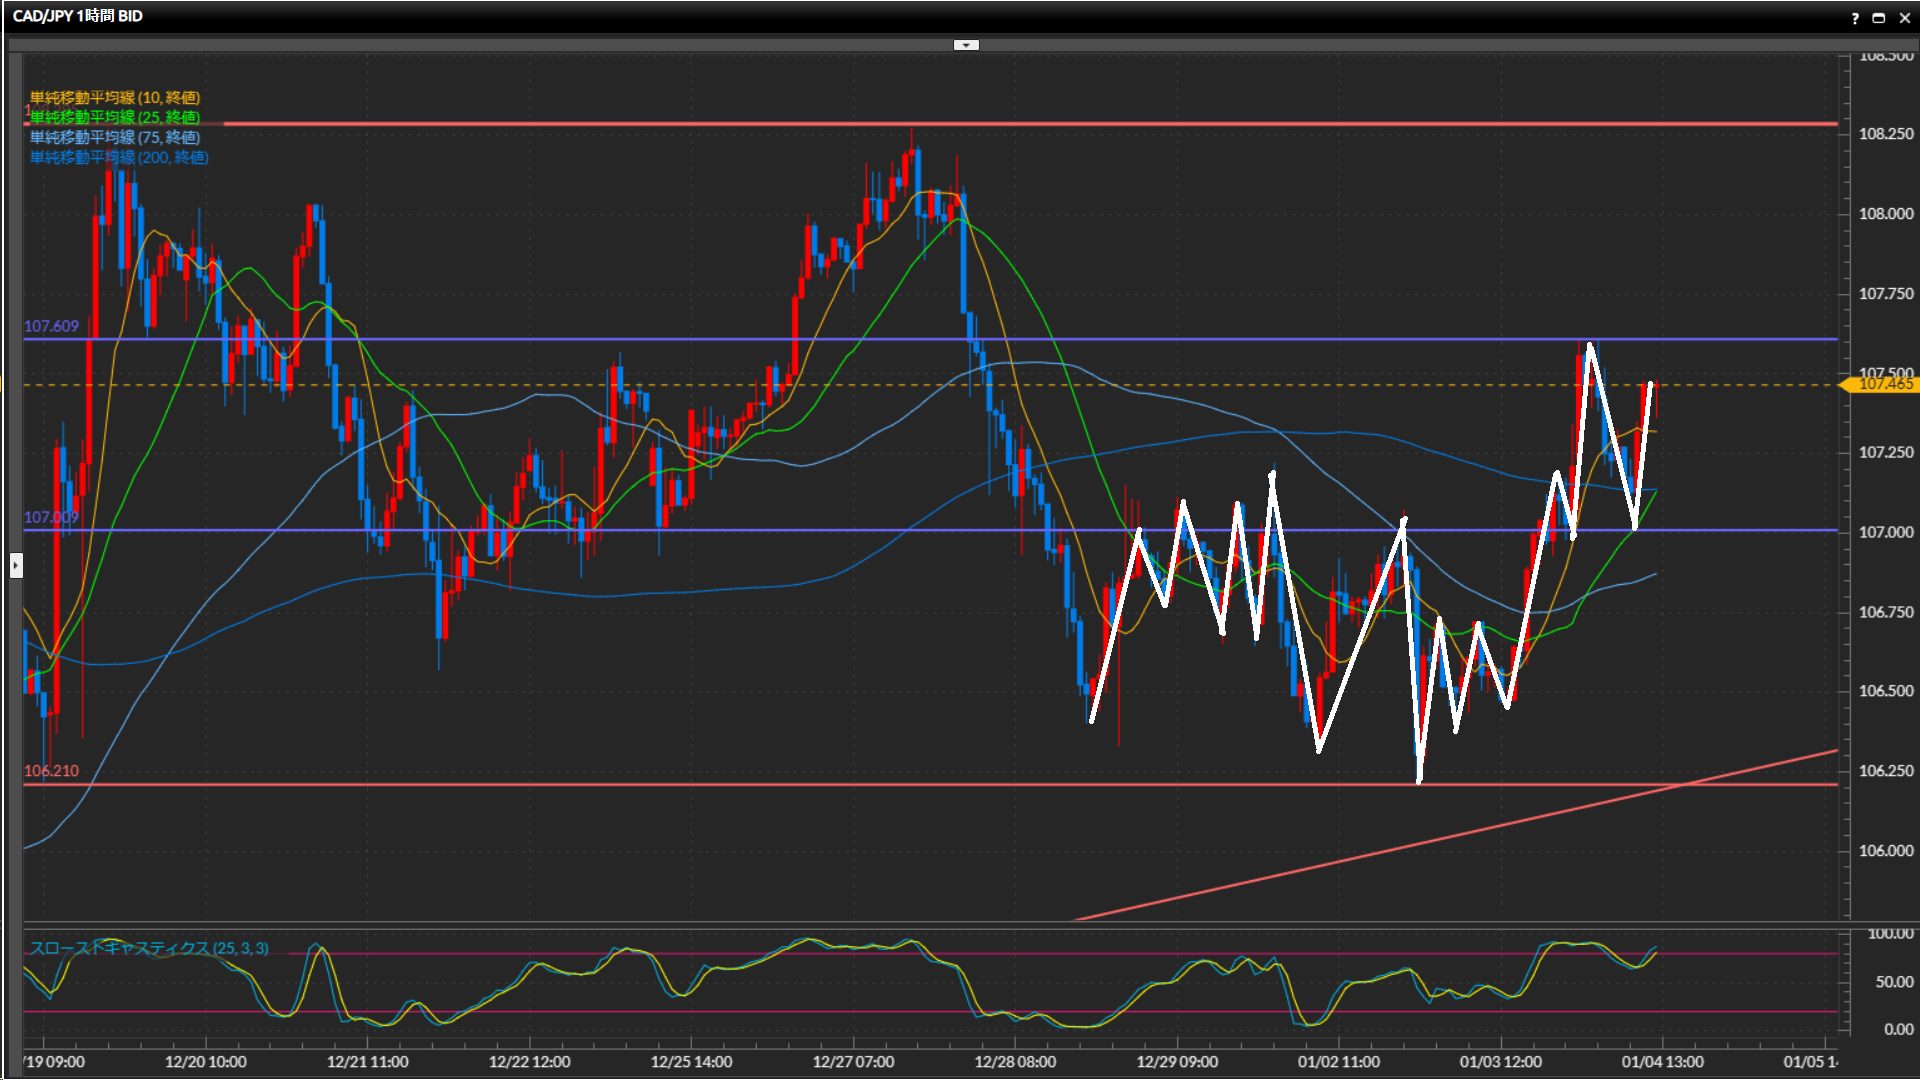
Task: Click the 50.00 stochastics scale label
Action: tap(1894, 982)
